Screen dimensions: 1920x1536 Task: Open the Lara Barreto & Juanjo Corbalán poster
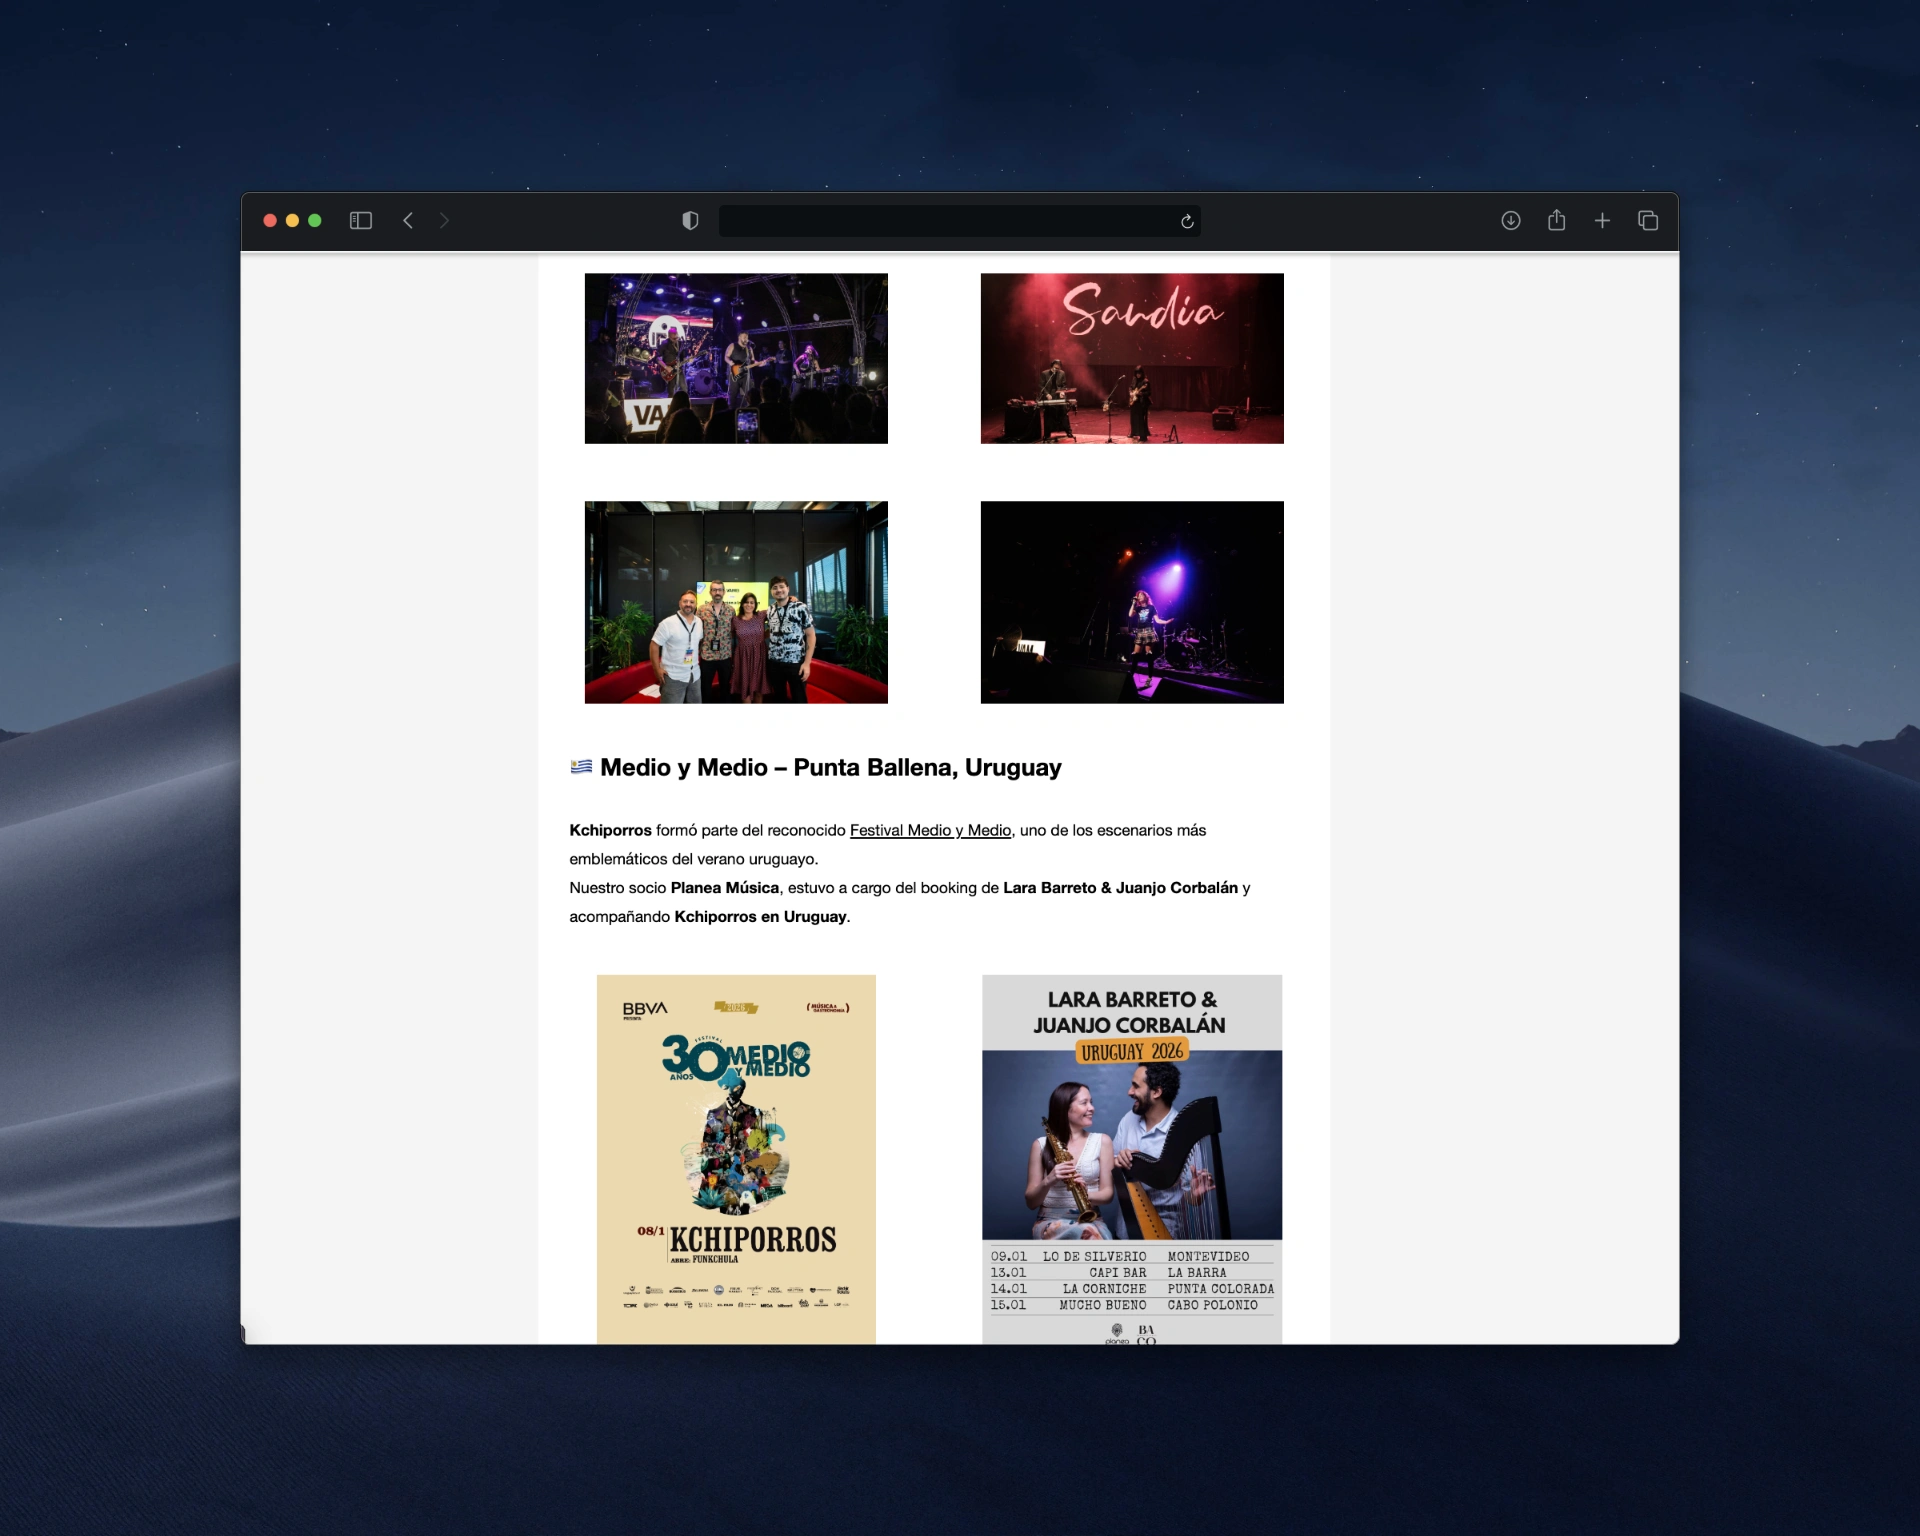[x=1131, y=1158]
